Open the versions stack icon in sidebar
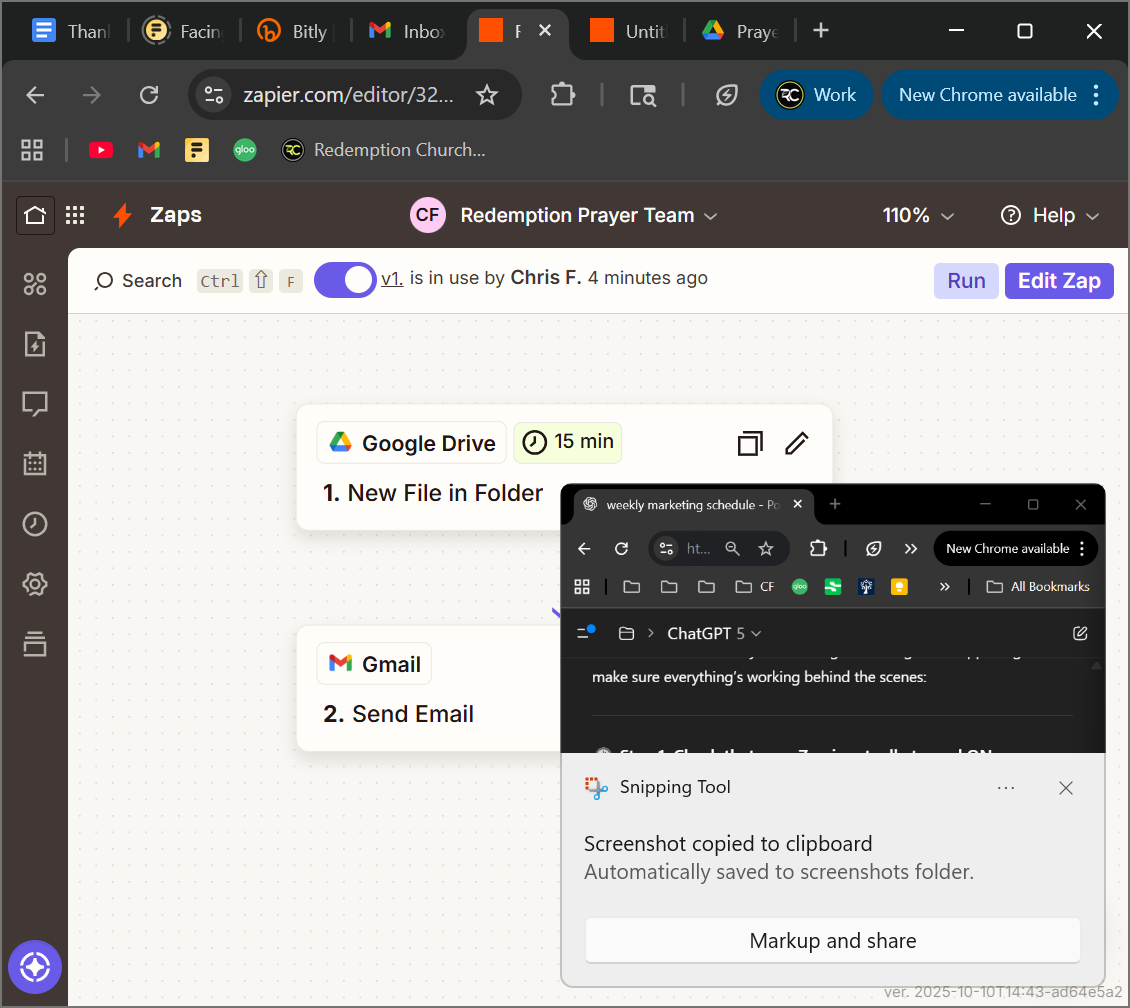The image size is (1130, 1008). pos(35,644)
